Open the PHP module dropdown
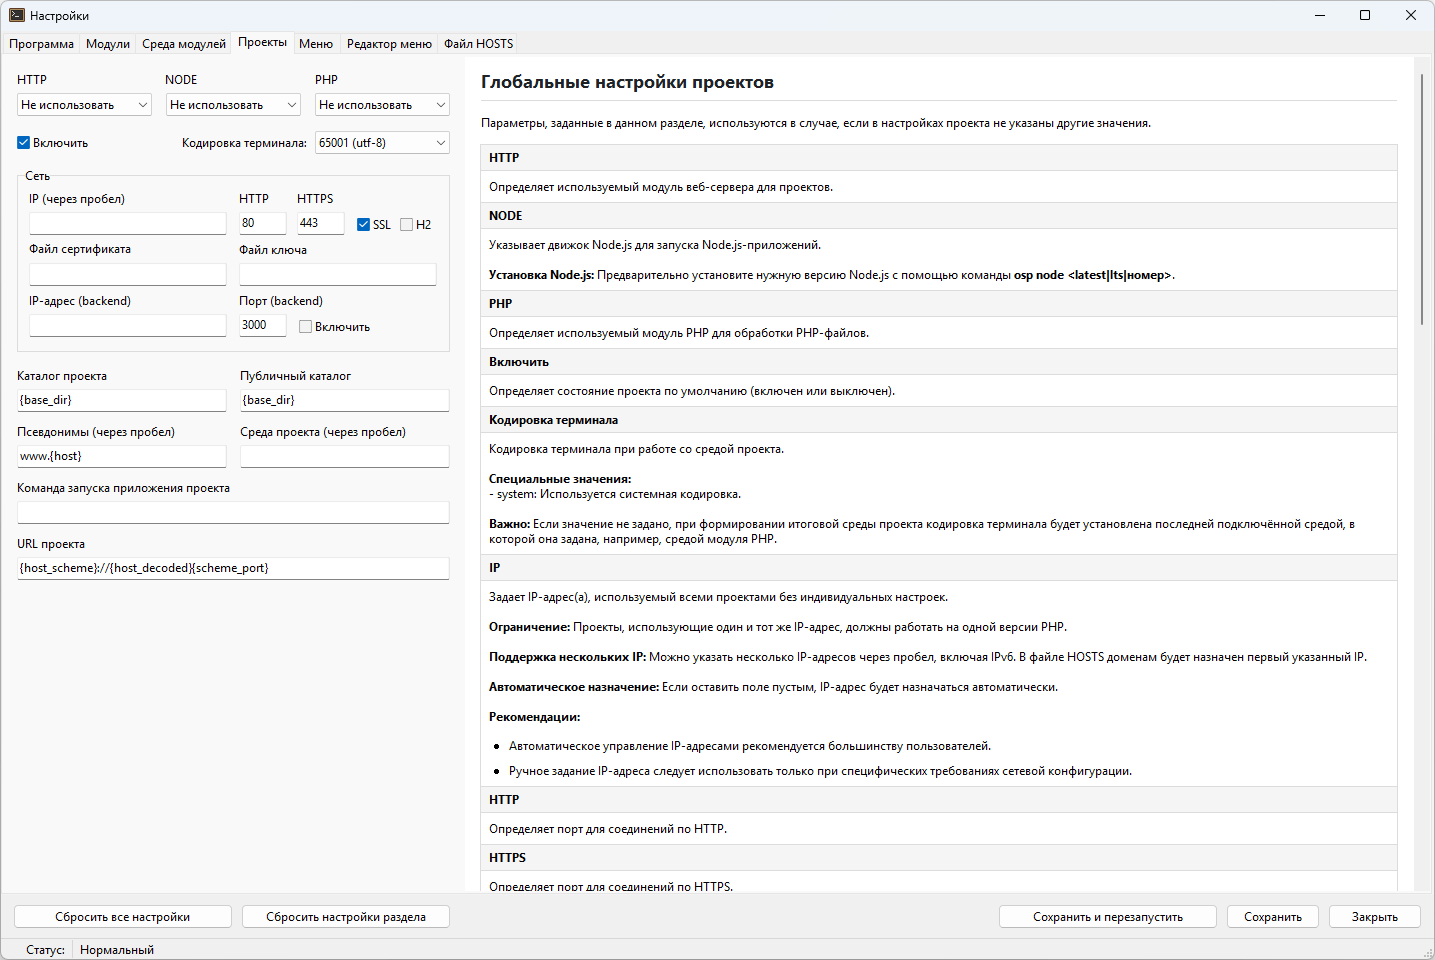The height and width of the screenshot is (960, 1435). (382, 105)
